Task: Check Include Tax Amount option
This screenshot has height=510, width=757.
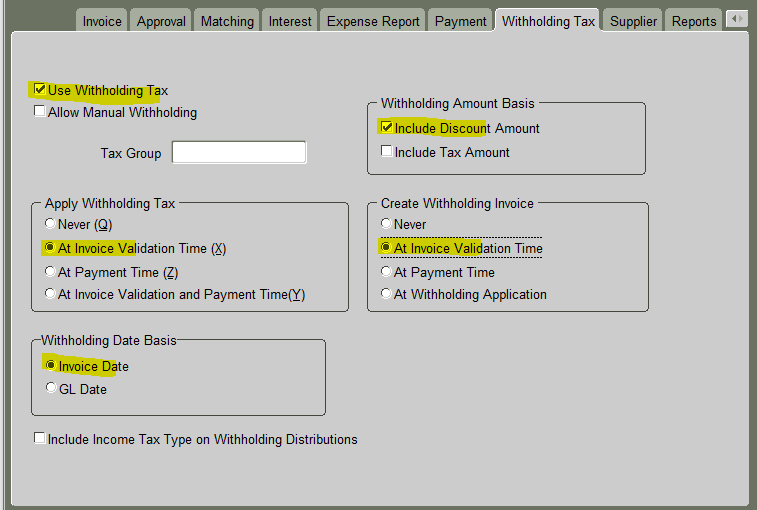Action: click(x=386, y=151)
